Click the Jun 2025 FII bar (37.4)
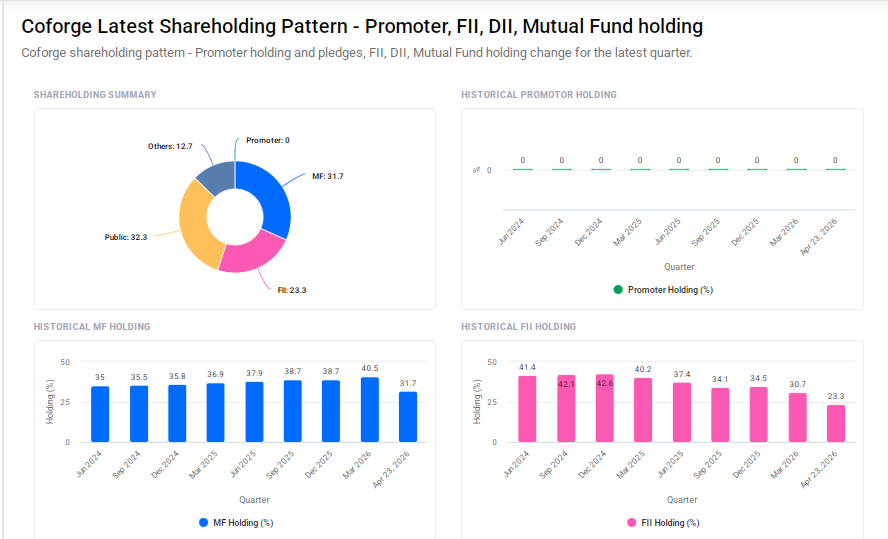888x539 pixels. click(682, 412)
